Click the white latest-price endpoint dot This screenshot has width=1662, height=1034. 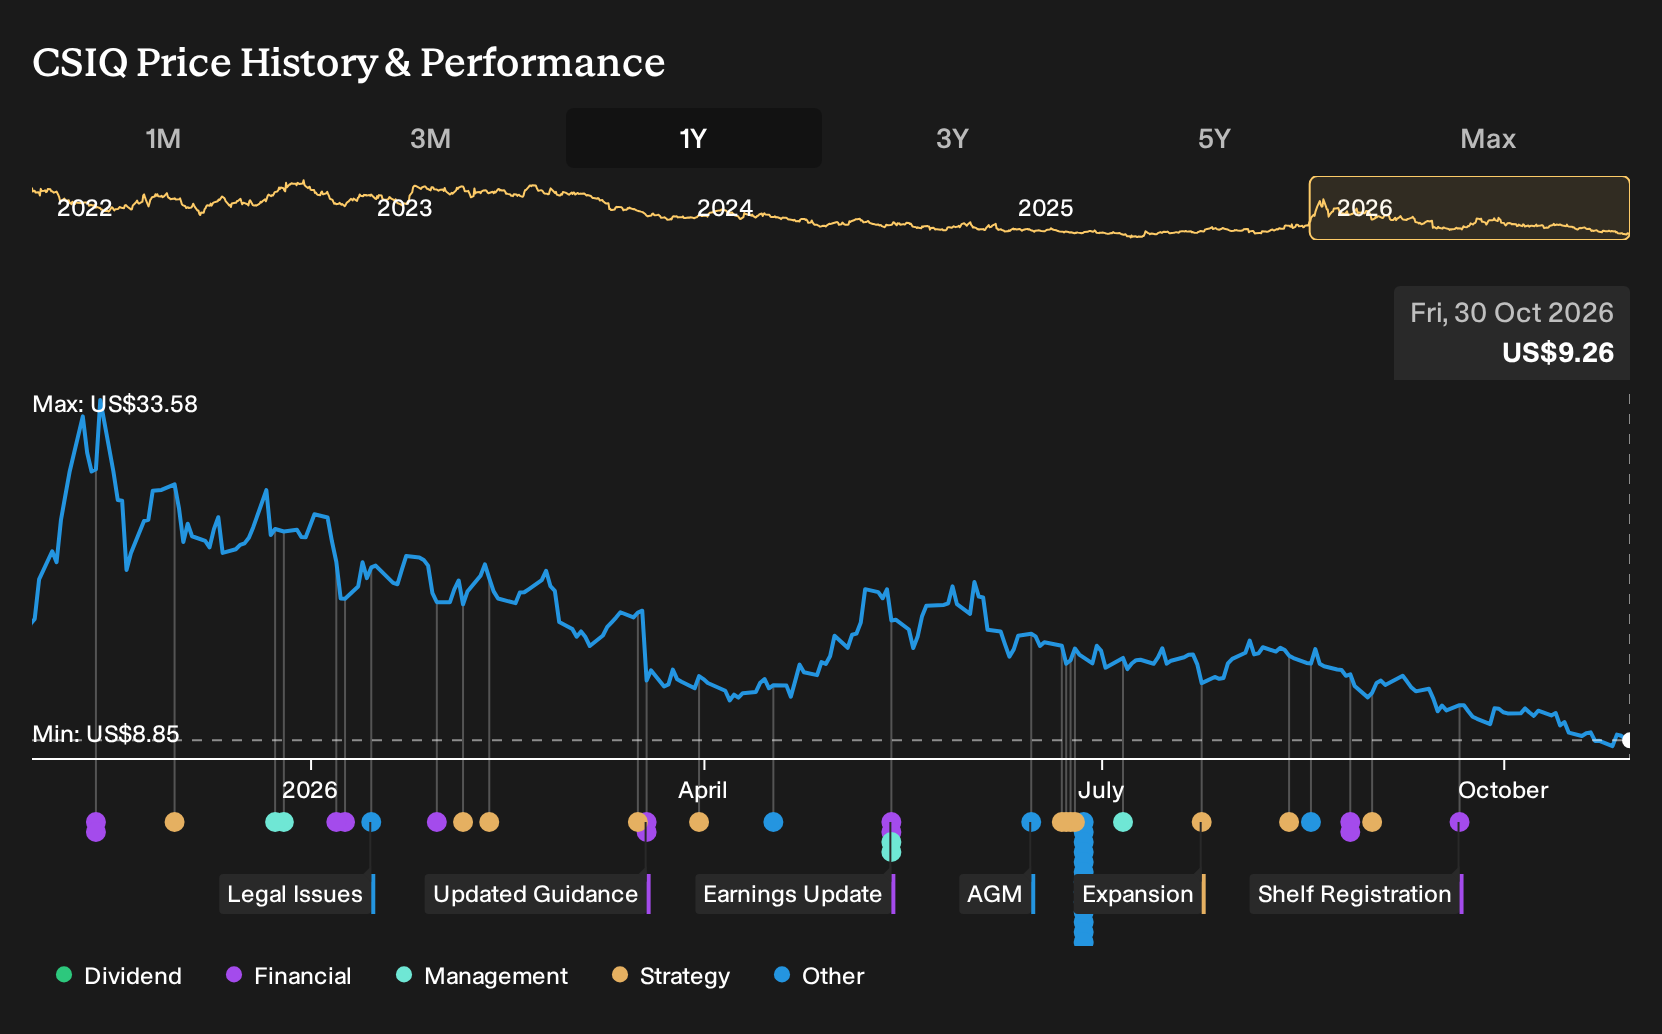point(1628,740)
